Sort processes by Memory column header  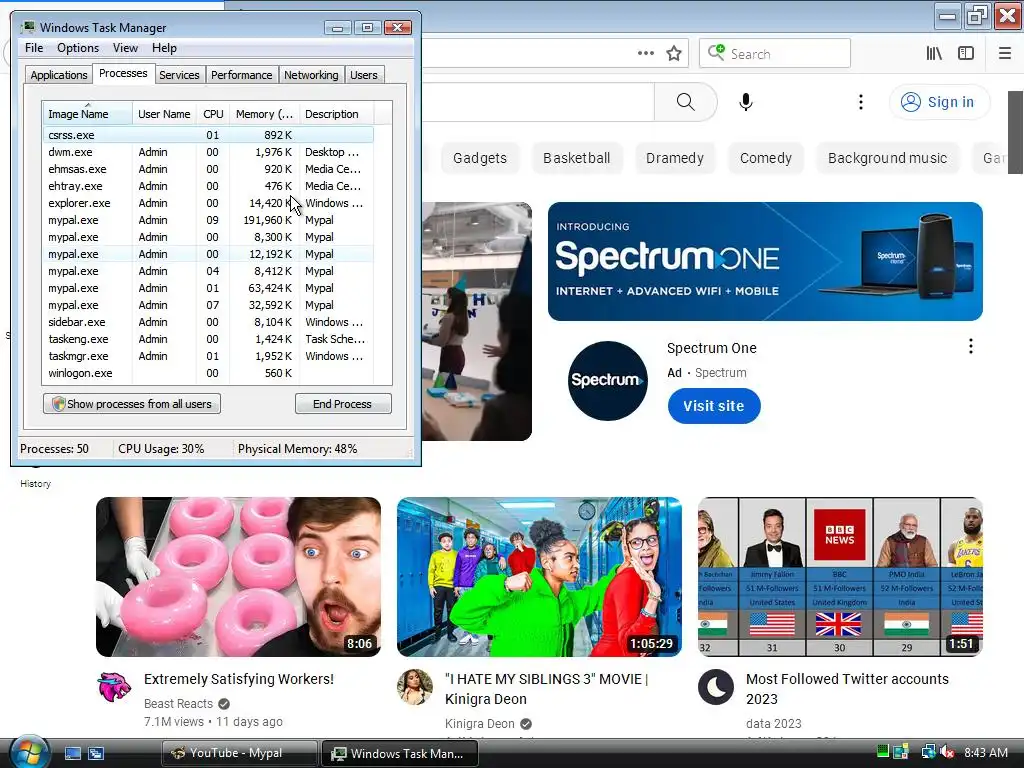pyautogui.click(x=264, y=114)
